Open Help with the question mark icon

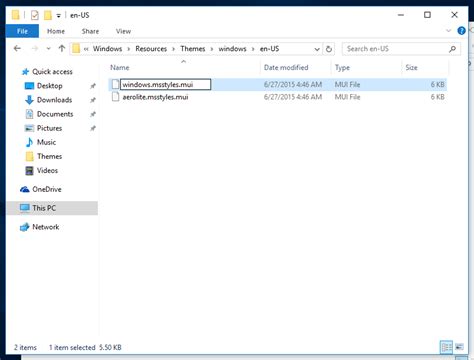coord(461,31)
